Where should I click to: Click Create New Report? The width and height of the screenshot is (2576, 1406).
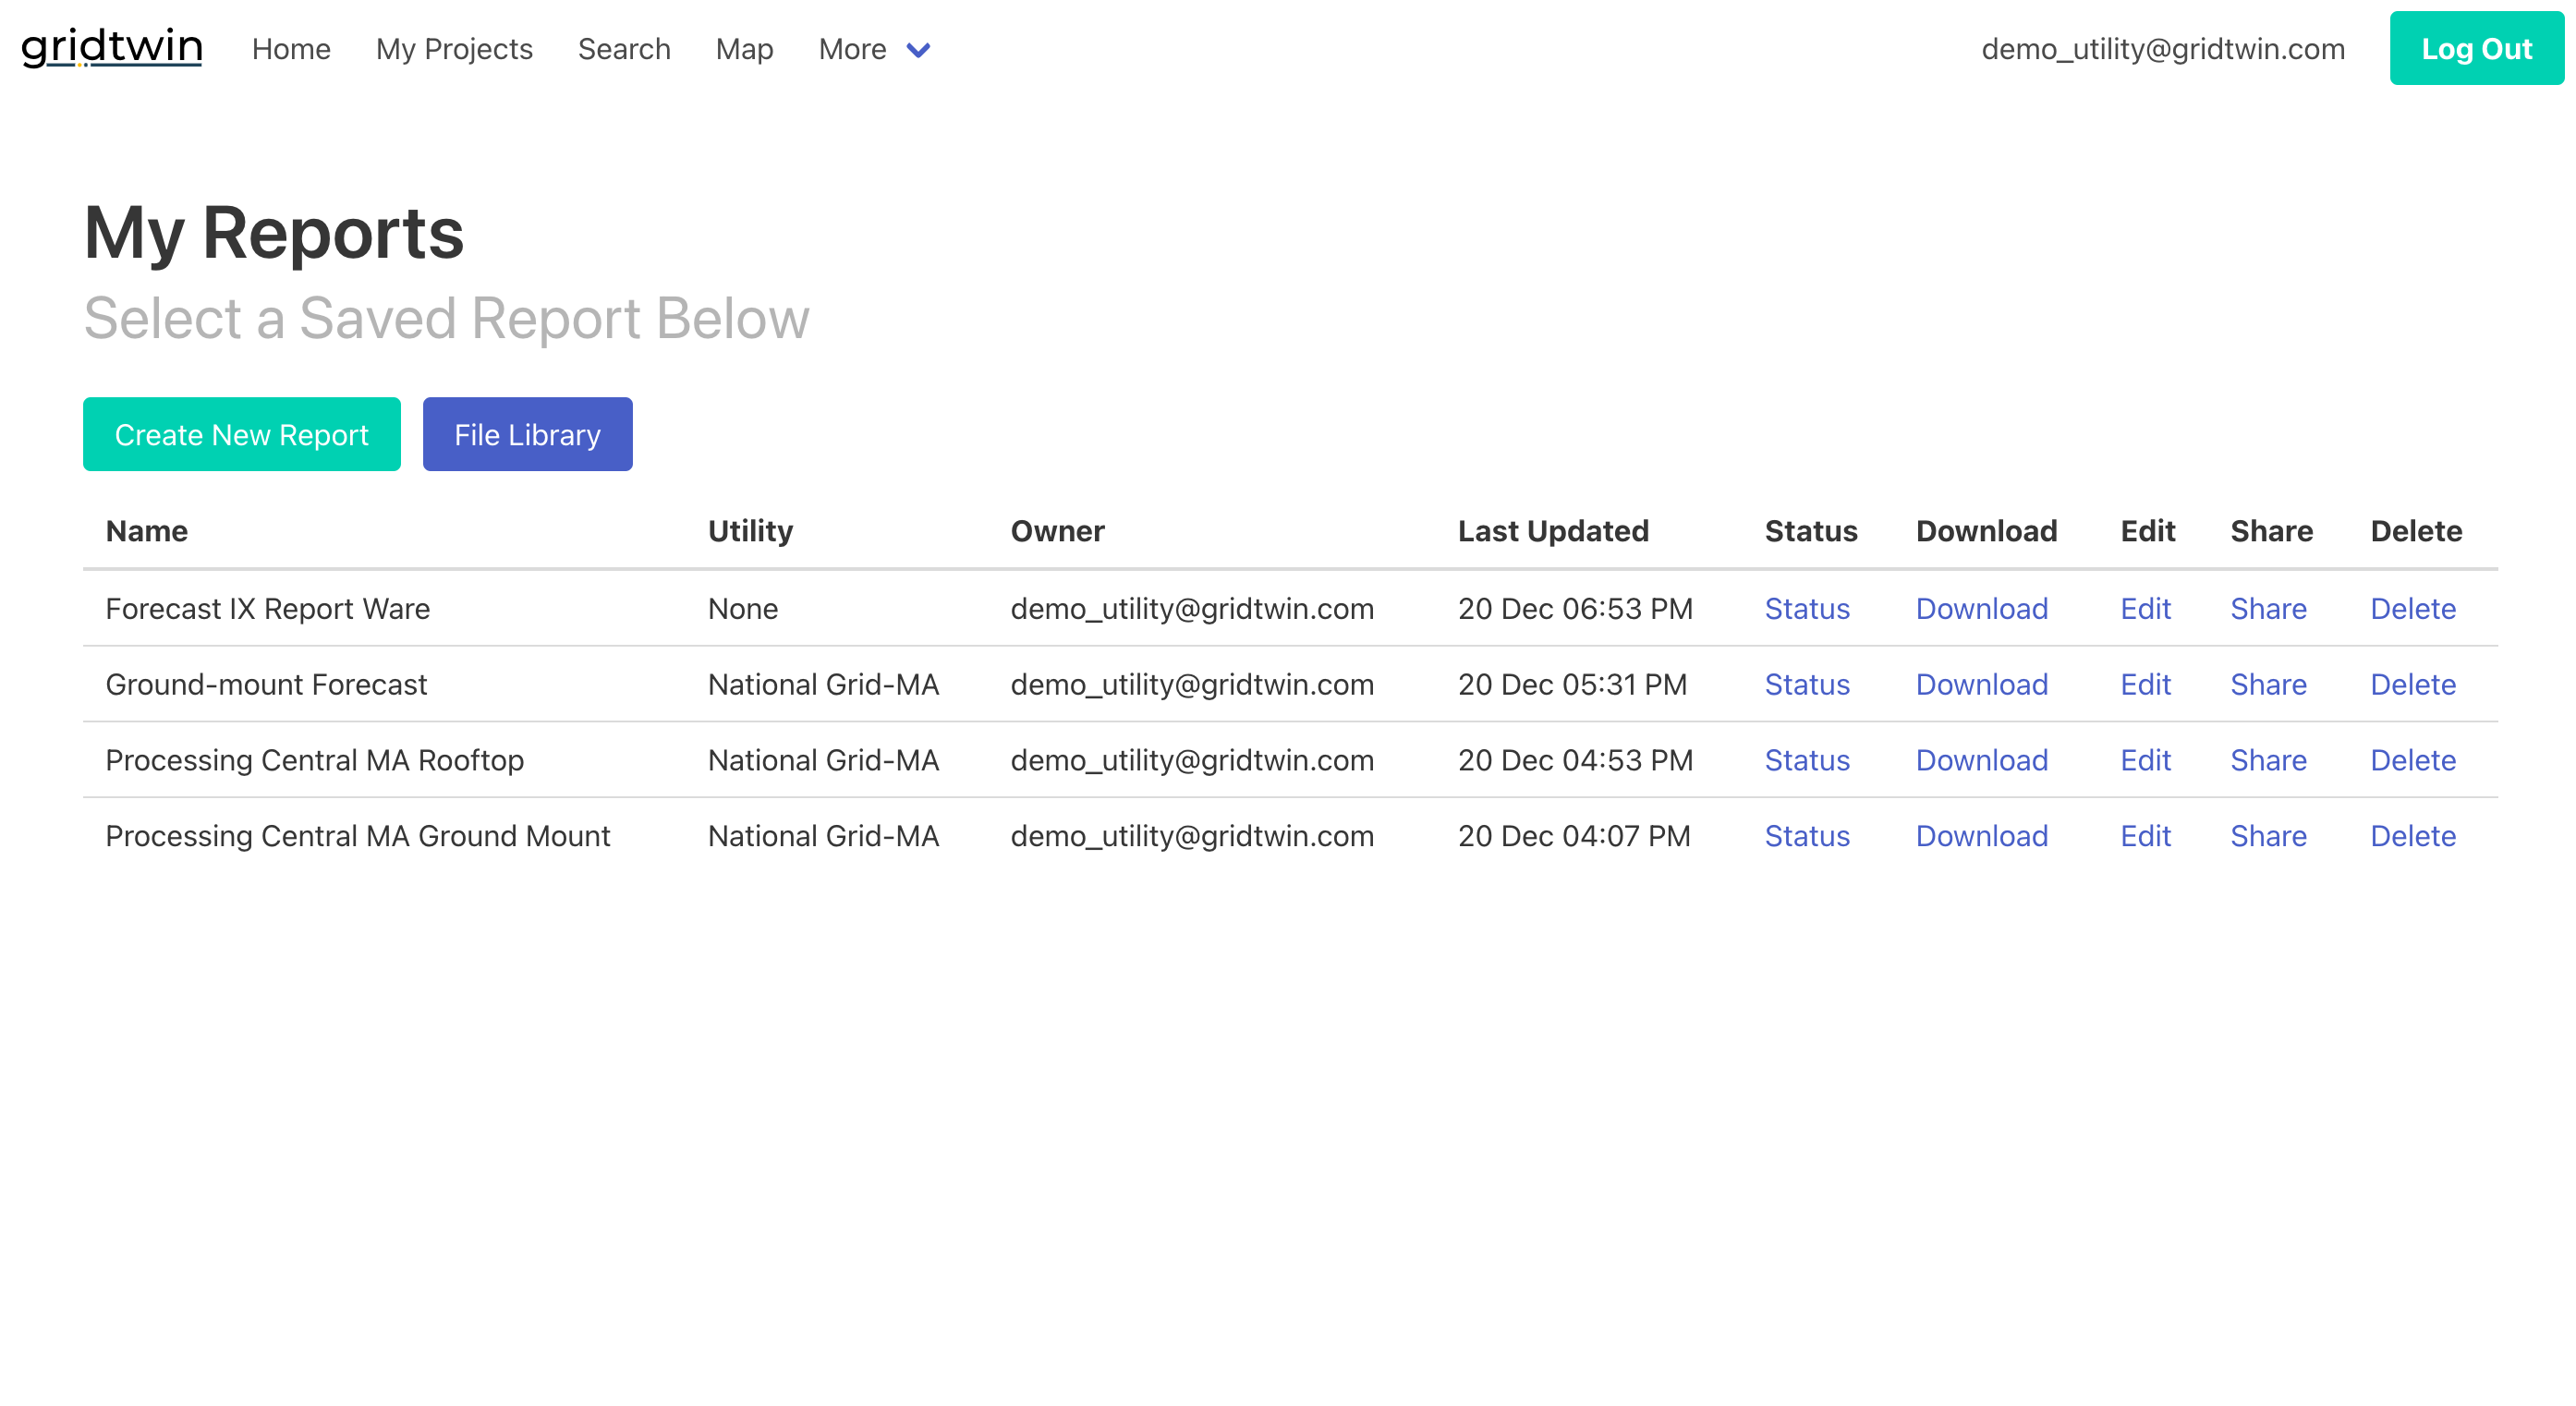241,434
